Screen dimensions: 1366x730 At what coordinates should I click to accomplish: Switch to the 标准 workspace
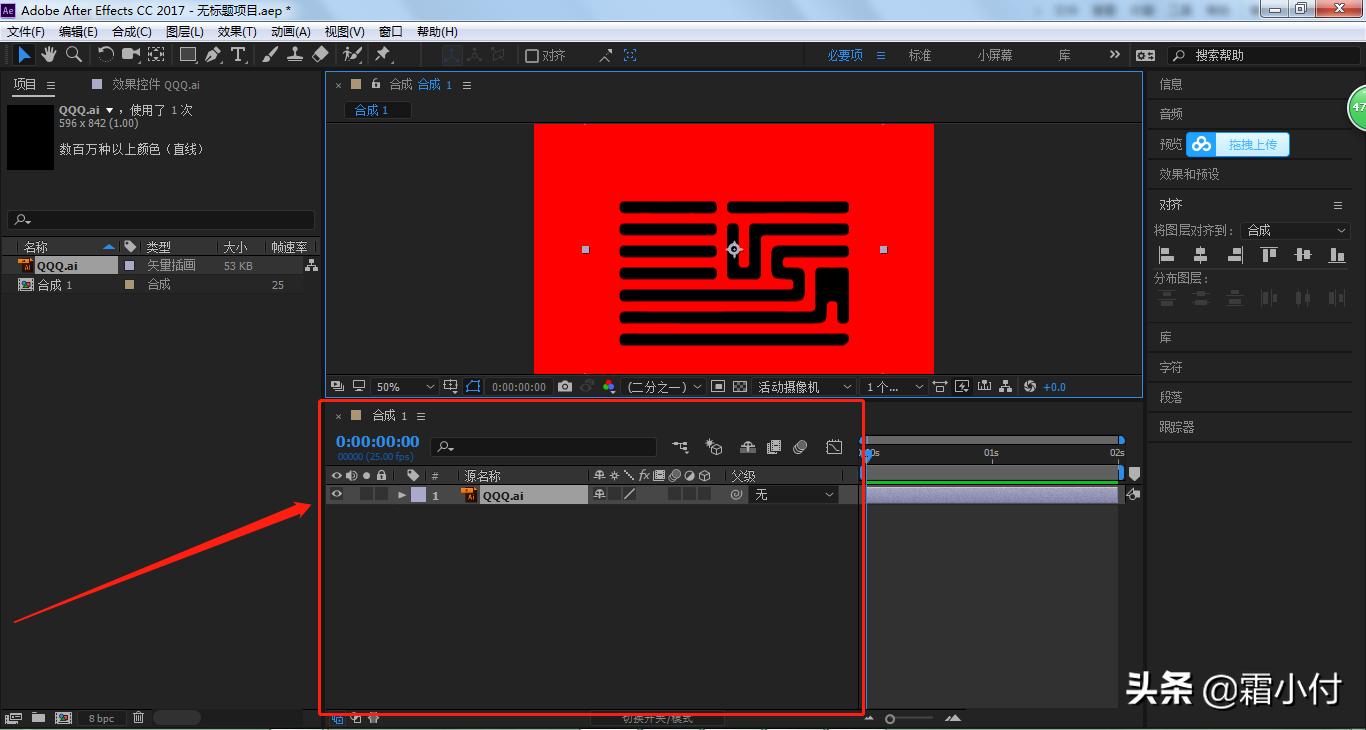[x=920, y=56]
